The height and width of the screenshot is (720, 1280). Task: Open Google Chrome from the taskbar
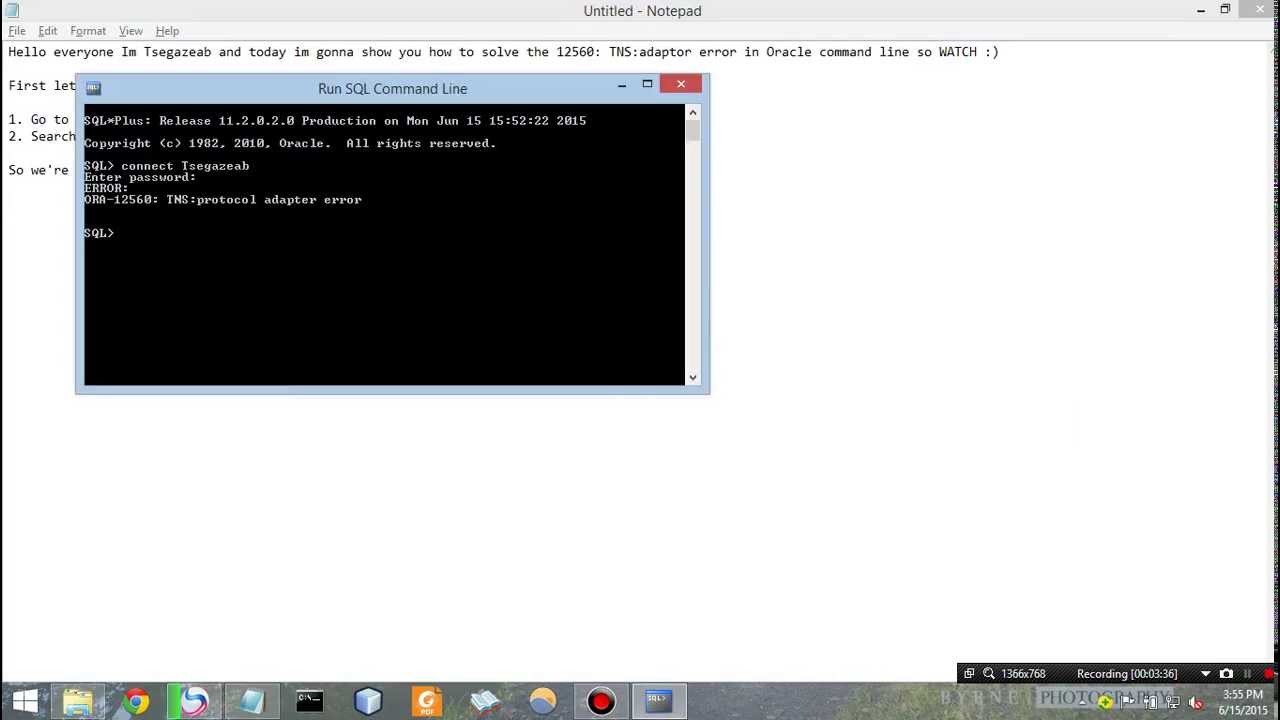click(x=136, y=701)
